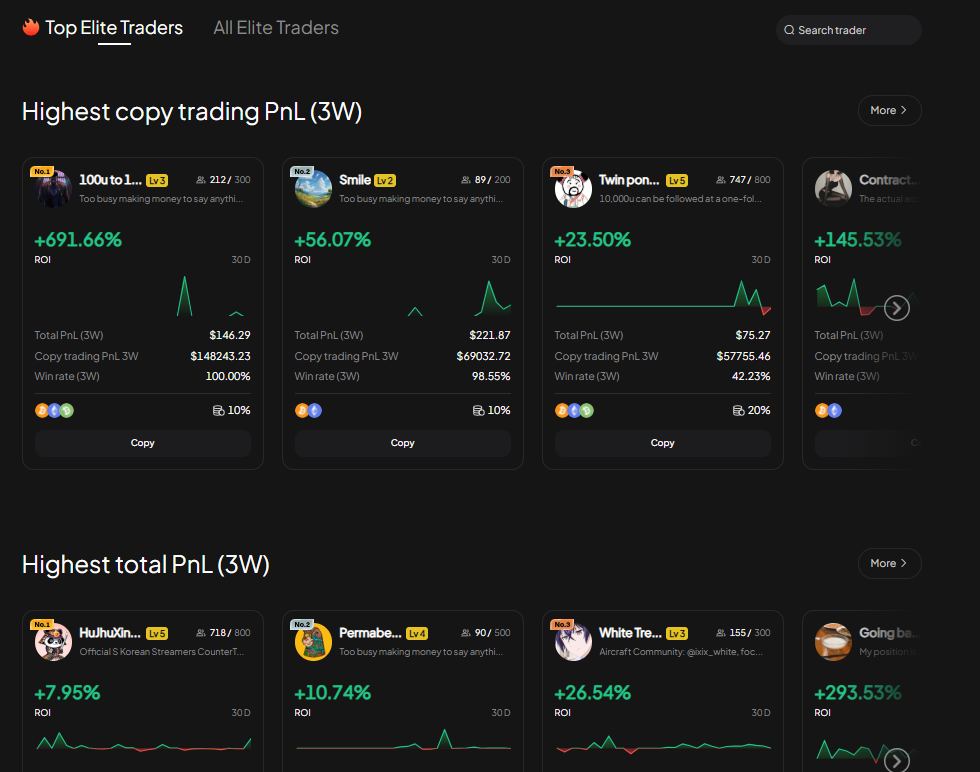
Task: Open More for Highest total PnL
Action: (x=888, y=563)
